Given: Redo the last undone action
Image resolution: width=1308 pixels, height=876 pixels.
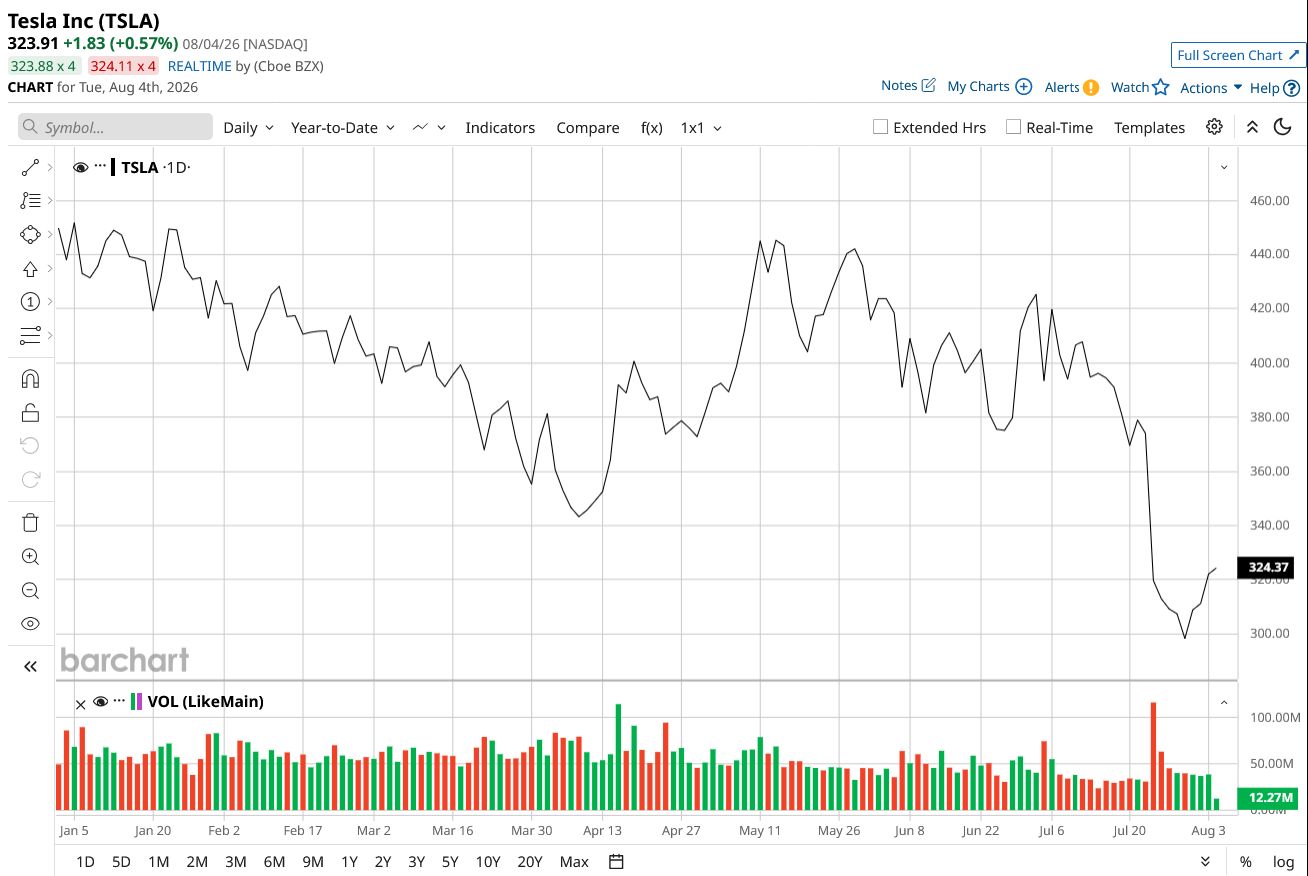Looking at the screenshot, I should tap(30, 479).
